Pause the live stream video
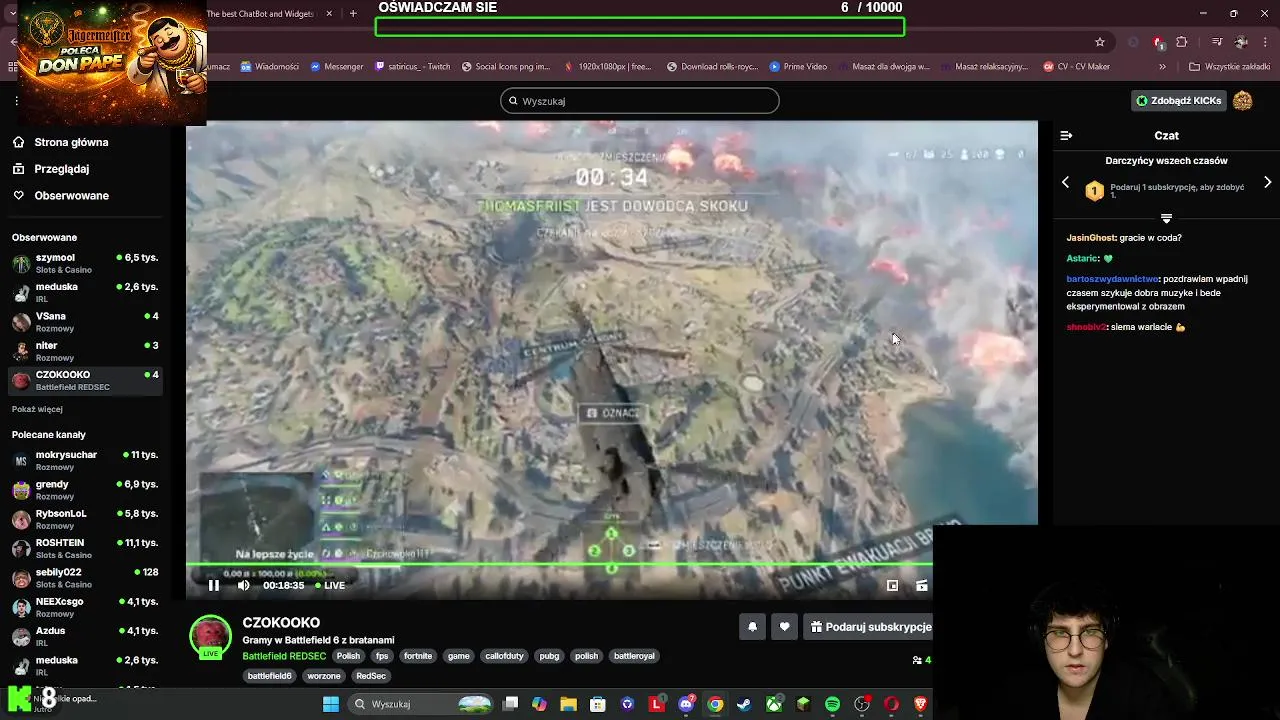 (213, 586)
